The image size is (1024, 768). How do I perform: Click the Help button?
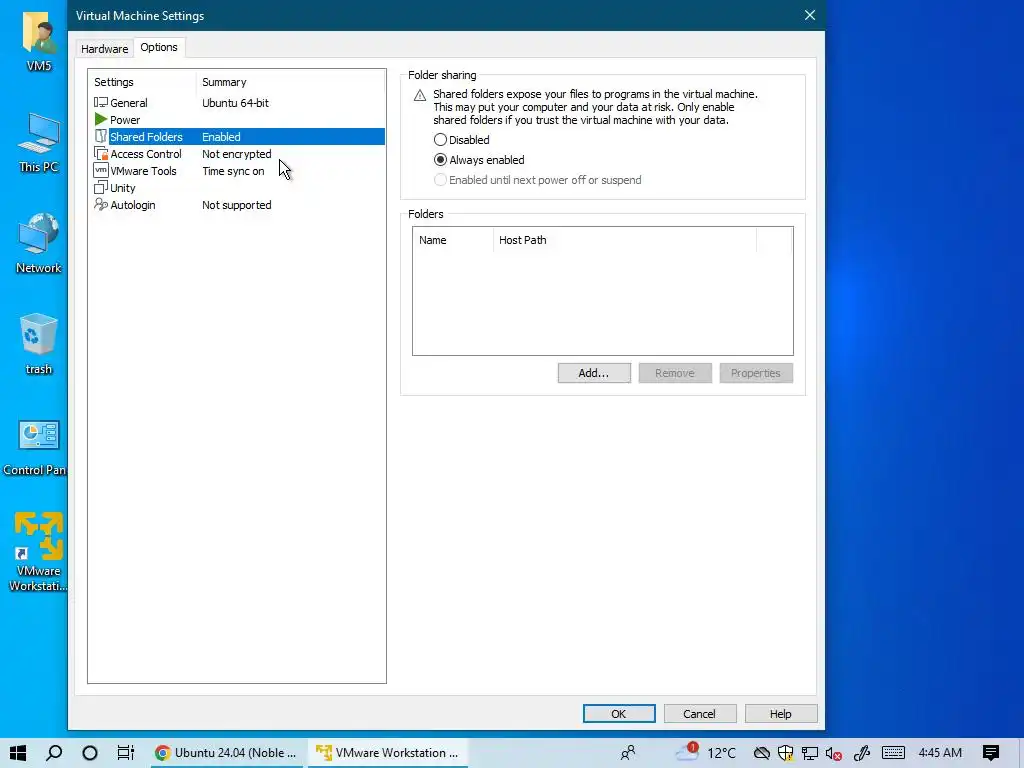point(780,714)
